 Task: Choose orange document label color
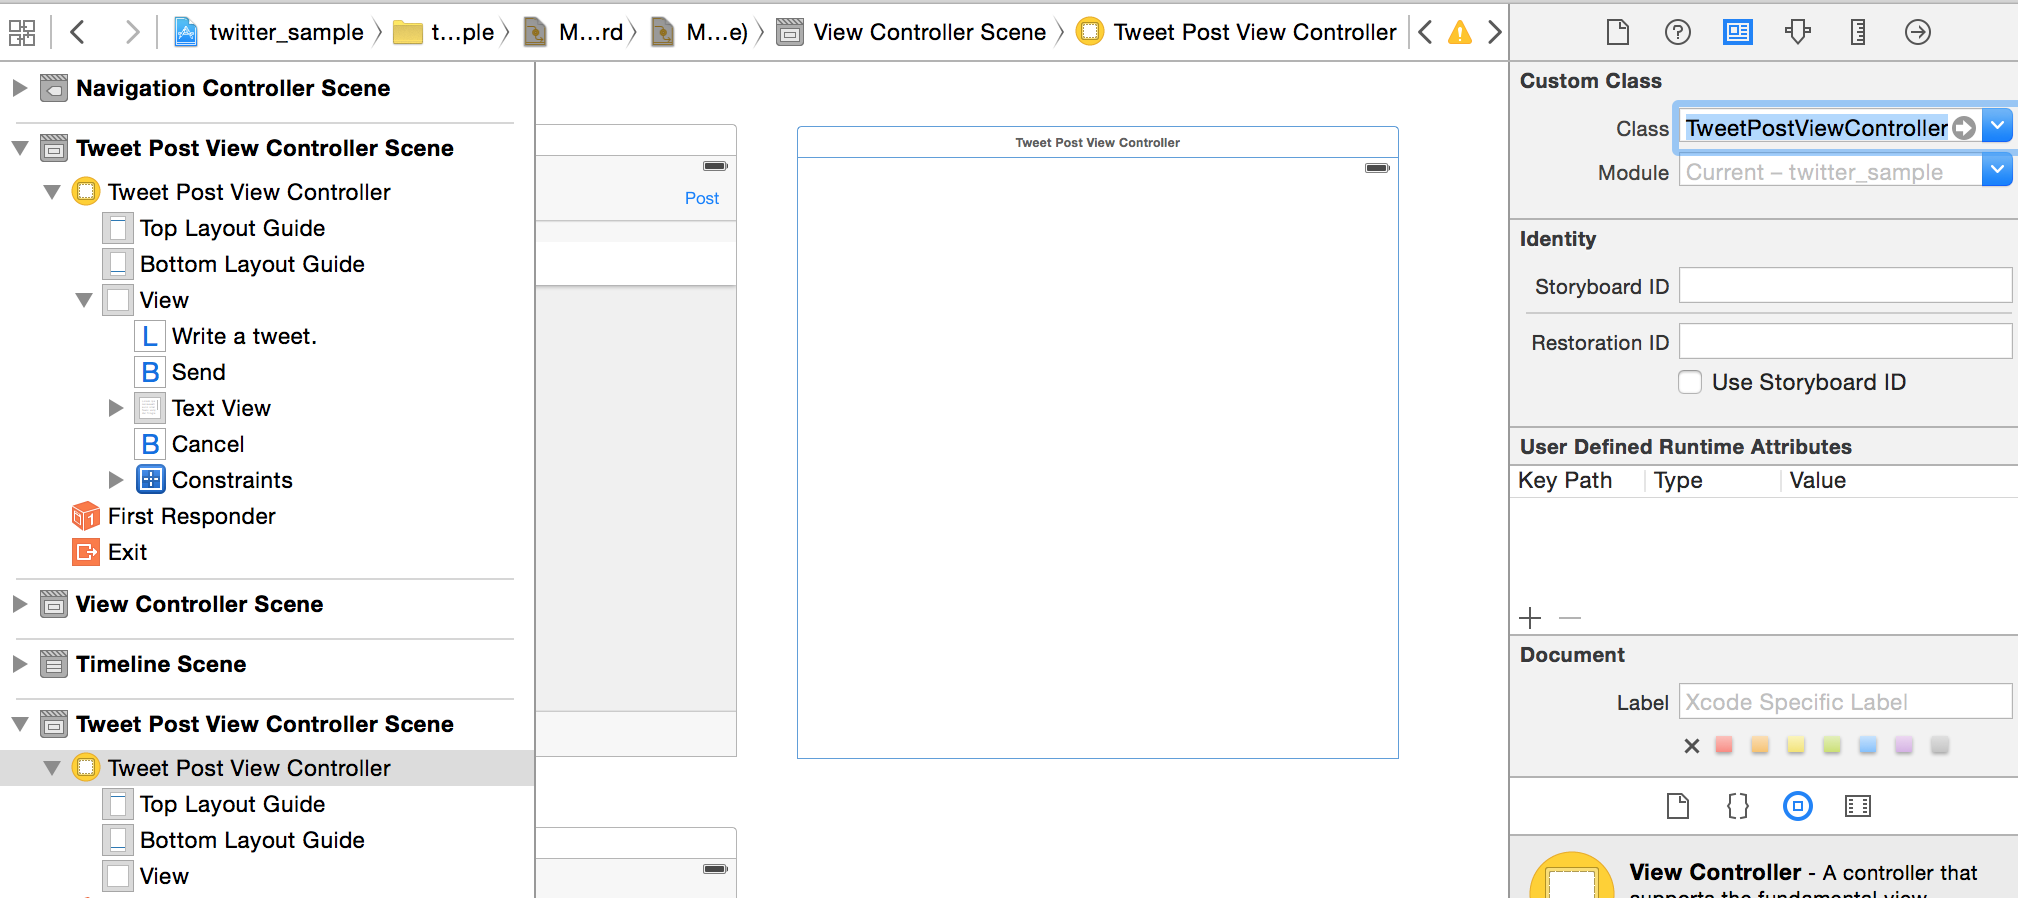pyautogui.click(x=1760, y=745)
